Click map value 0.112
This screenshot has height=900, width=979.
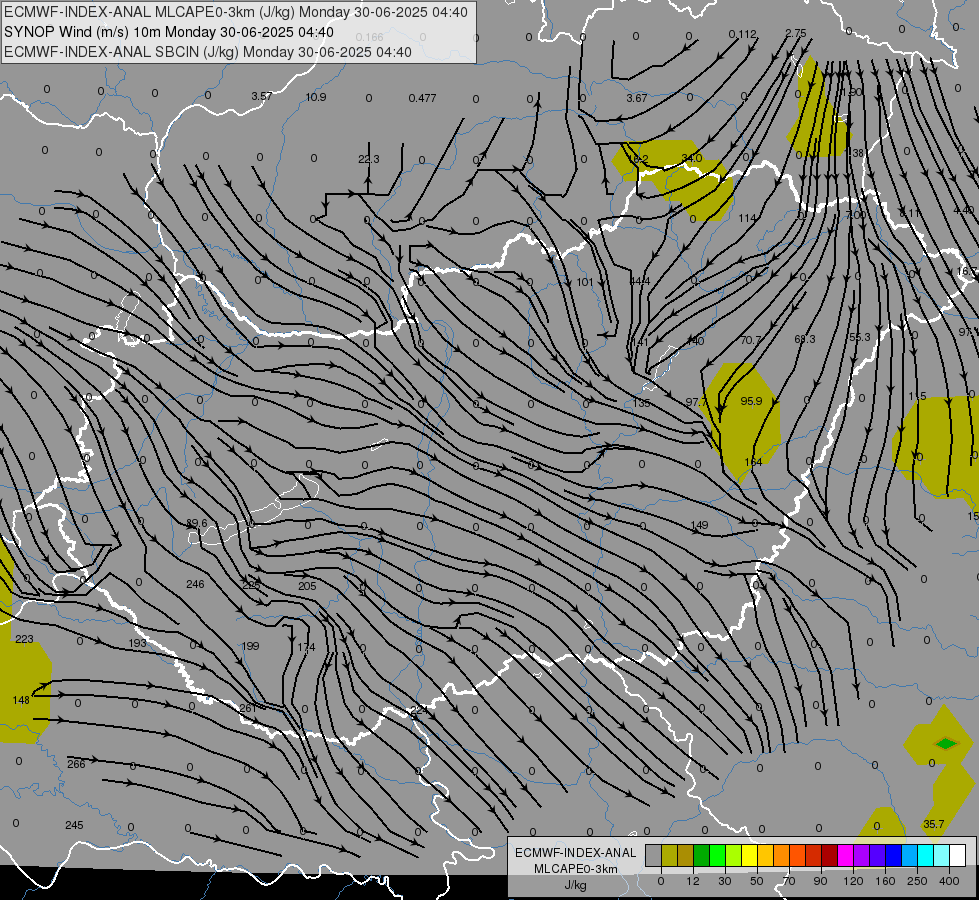tap(742, 34)
